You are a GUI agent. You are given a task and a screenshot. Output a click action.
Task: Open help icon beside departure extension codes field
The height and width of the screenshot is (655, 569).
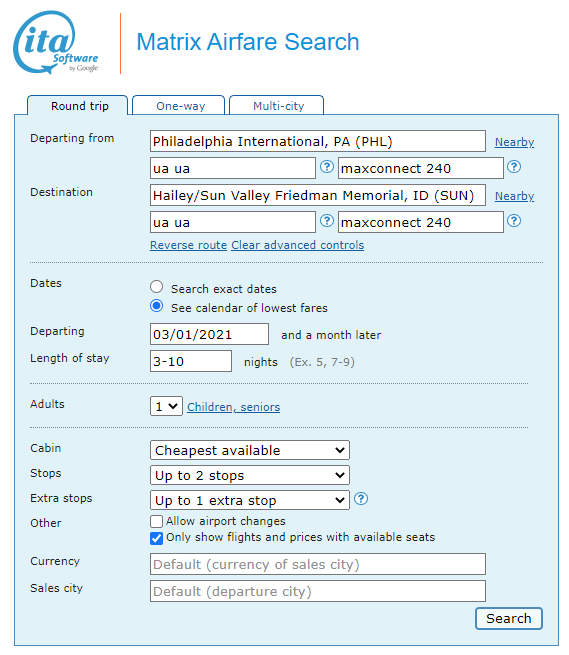click(x=514, y=167)
